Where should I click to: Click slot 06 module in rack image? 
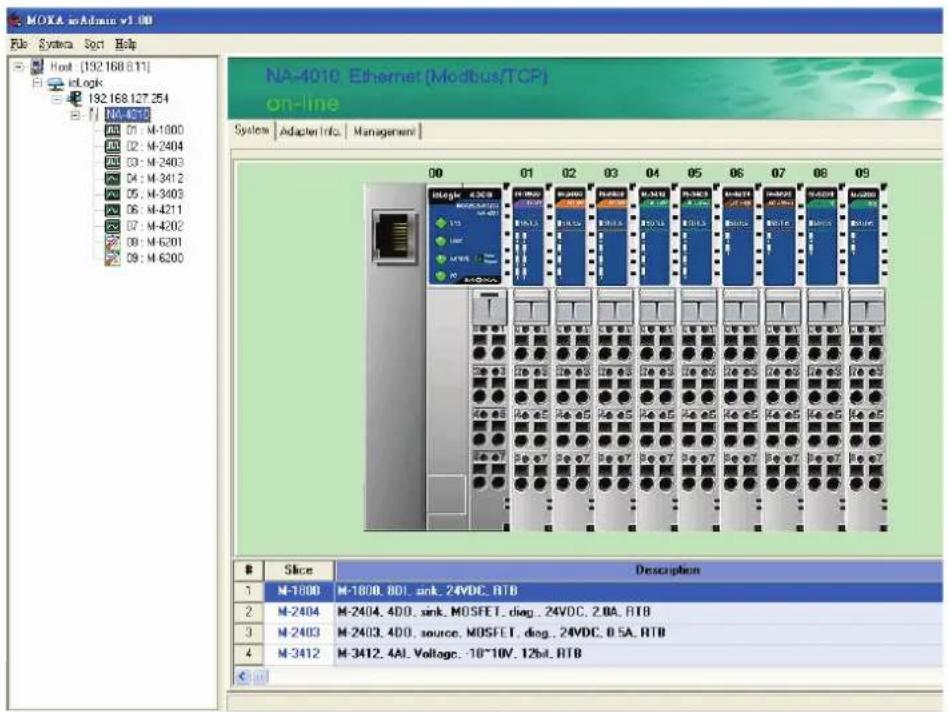click(x=740, y=357)
